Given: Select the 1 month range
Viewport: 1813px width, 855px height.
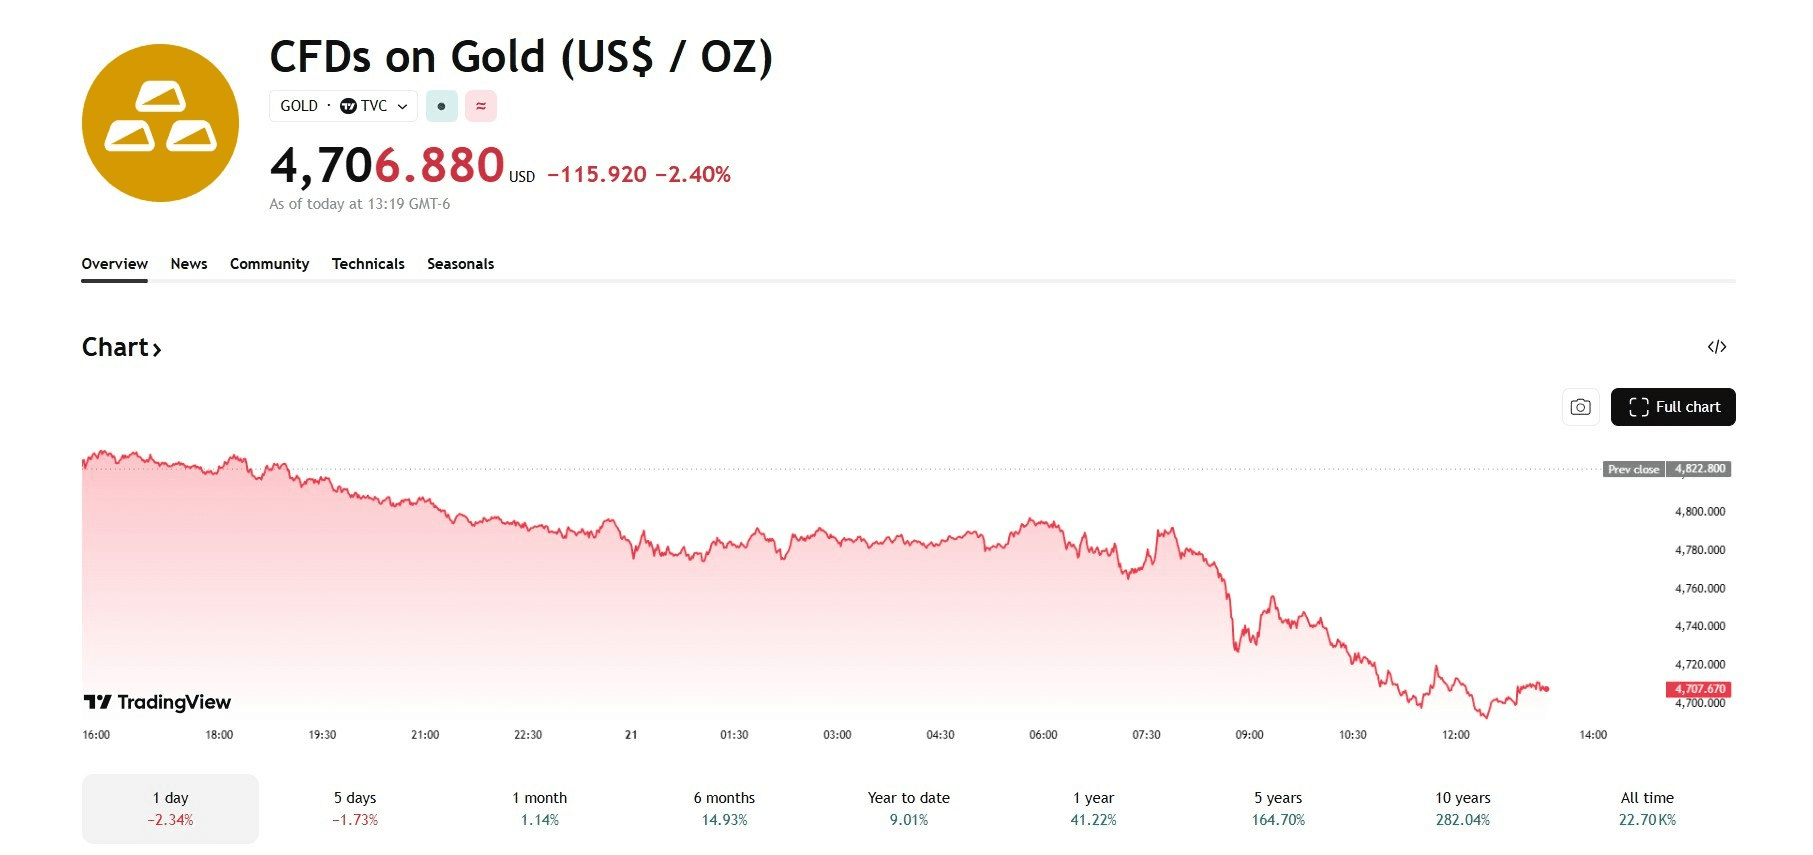Looking at the screenshot, I should coord(539,808).
